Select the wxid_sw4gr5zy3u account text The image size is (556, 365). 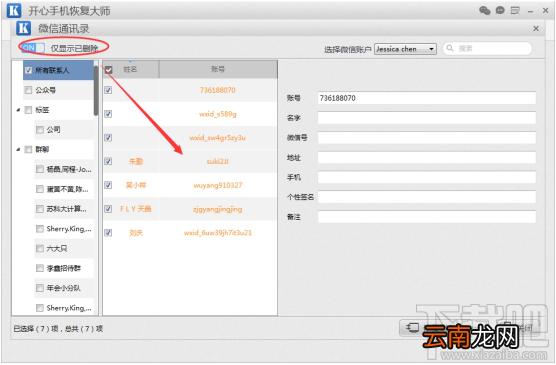pyautogui.click(x=218, y=138)
